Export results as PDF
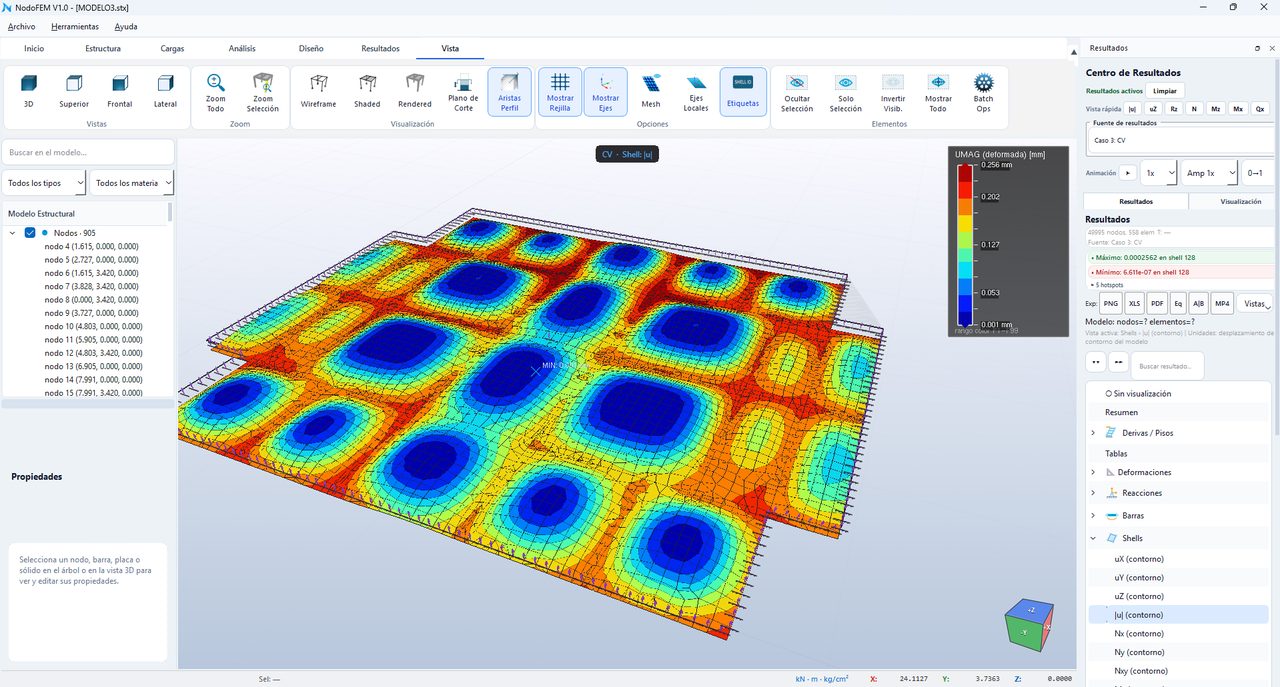The height and width of the screenshot is (687, 1280). click(x=1157, y=303)
